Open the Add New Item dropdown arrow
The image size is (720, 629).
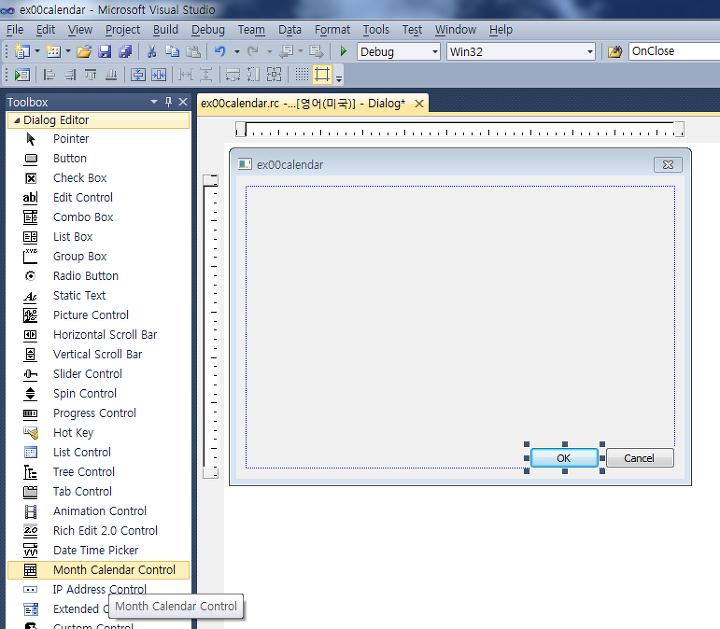click(68, 51)
